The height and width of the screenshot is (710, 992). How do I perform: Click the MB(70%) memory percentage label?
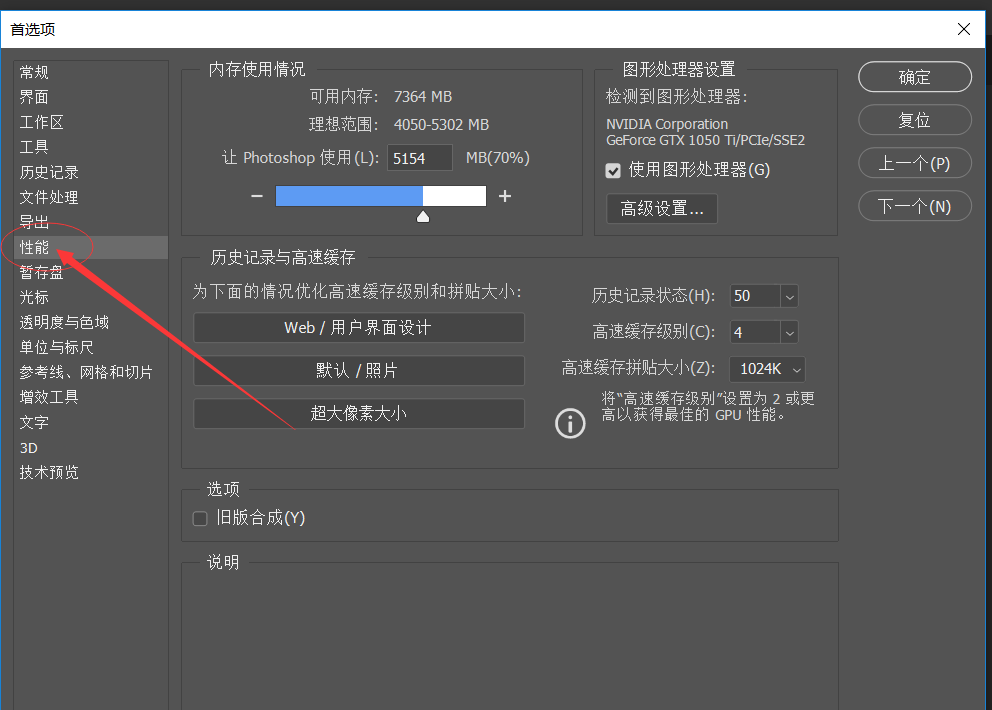(x=497, y=158)
